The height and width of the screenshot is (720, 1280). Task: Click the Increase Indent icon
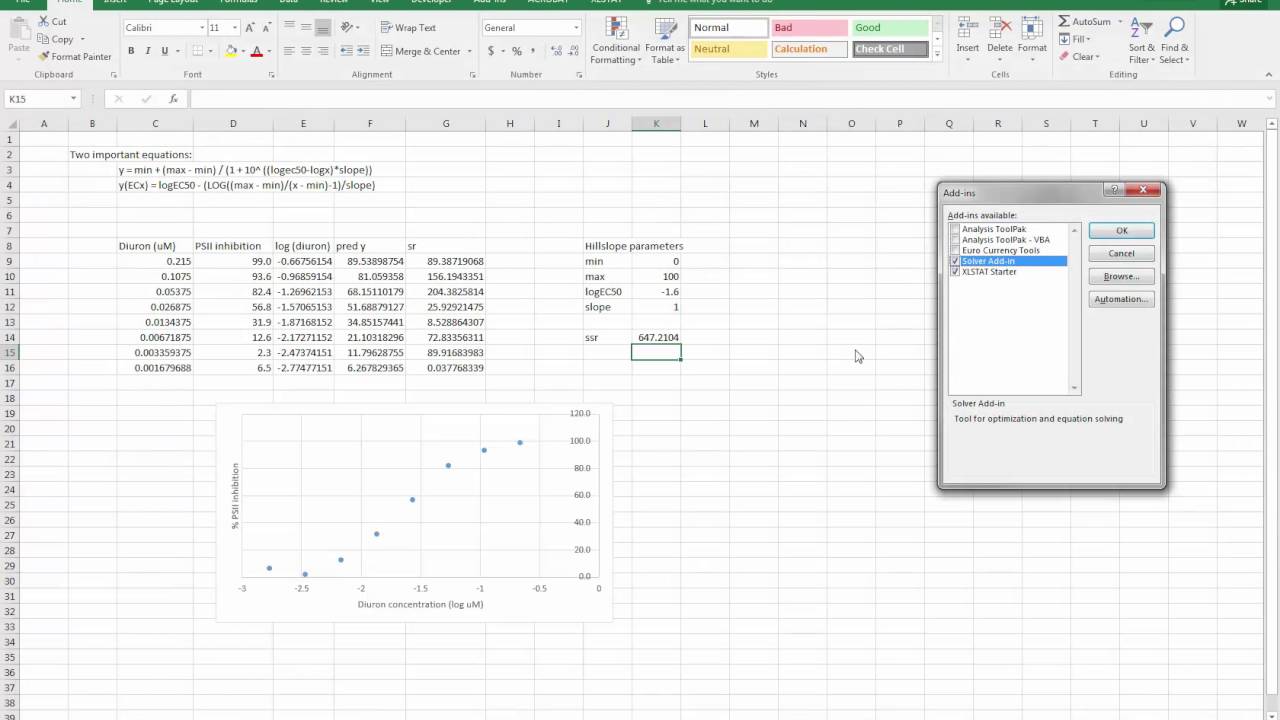[x=364, y=51]
